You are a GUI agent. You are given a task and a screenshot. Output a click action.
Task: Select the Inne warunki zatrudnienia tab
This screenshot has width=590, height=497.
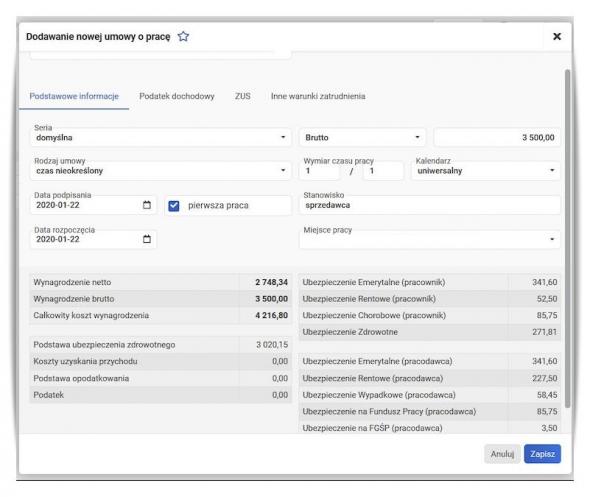(x=318, y=96)
